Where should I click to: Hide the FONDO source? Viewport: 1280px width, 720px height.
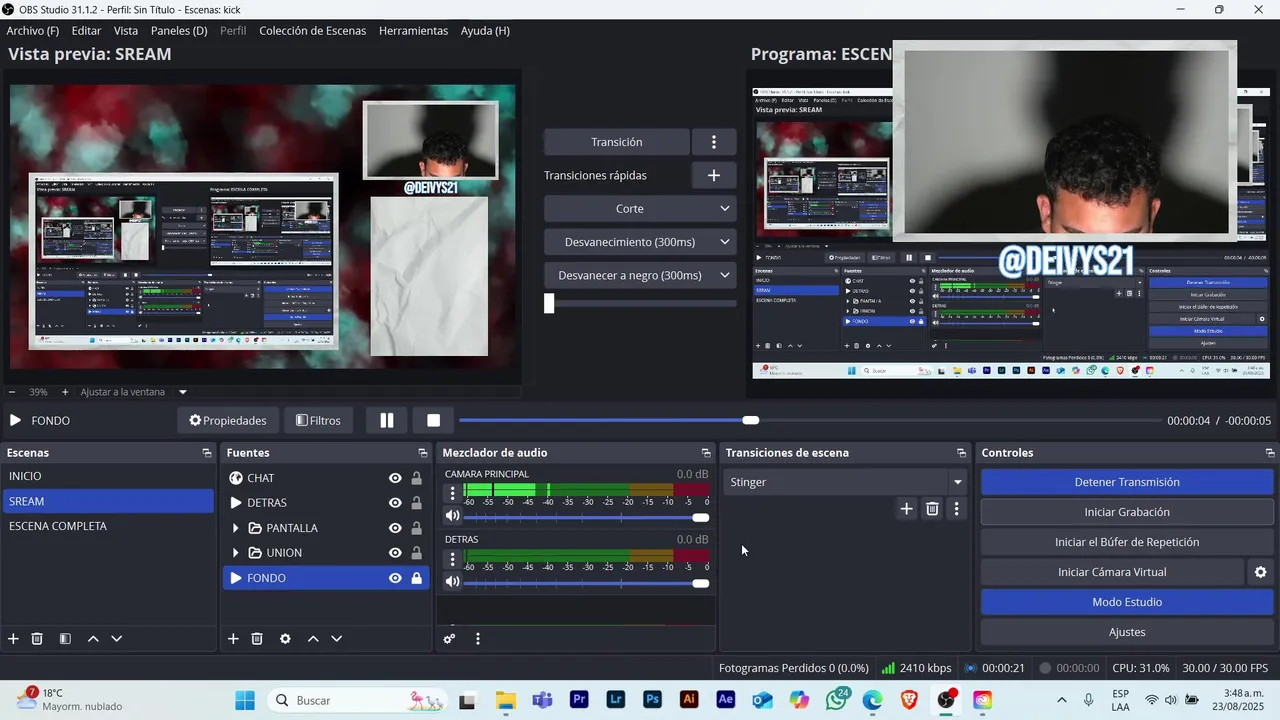tap(396, 578)
